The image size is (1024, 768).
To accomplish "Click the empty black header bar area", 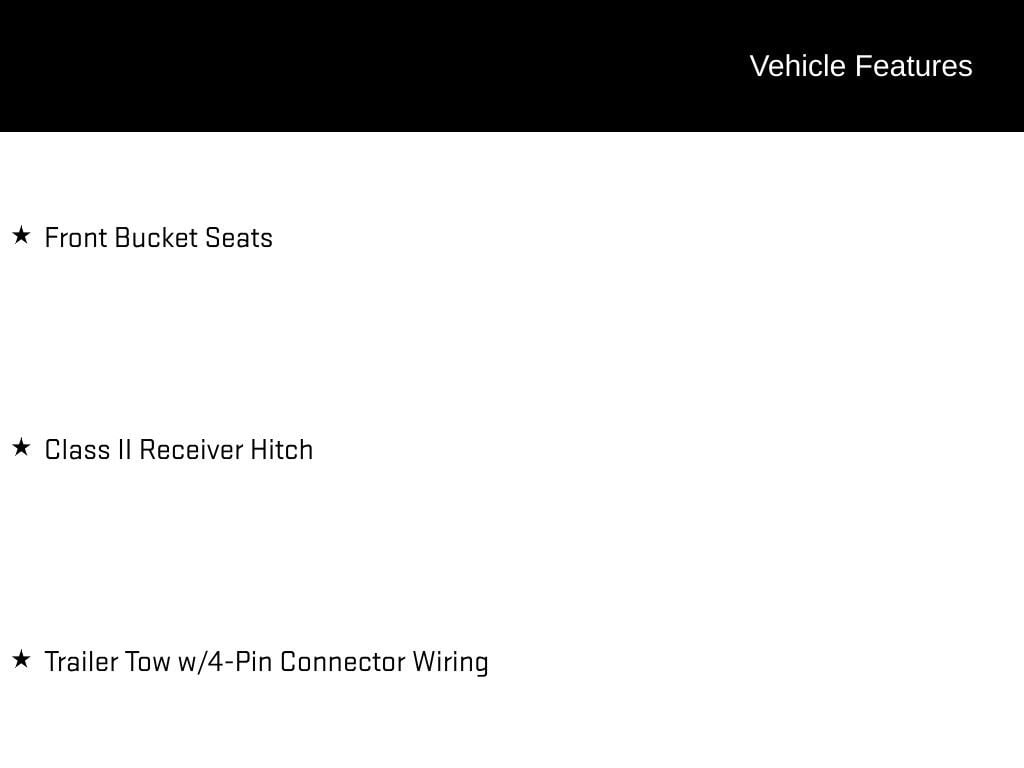I will click(350, 66).
